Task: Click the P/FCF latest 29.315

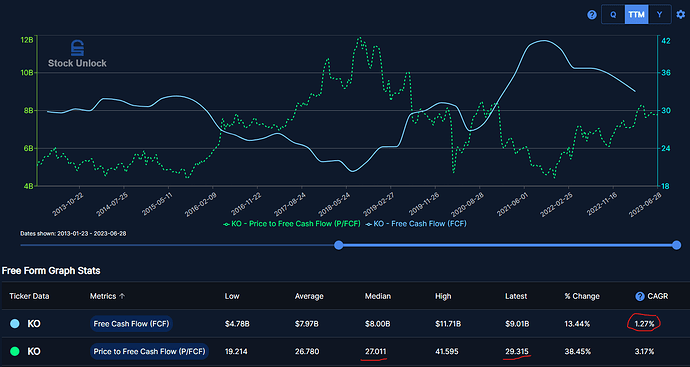Action: click(x=517, y=352)
